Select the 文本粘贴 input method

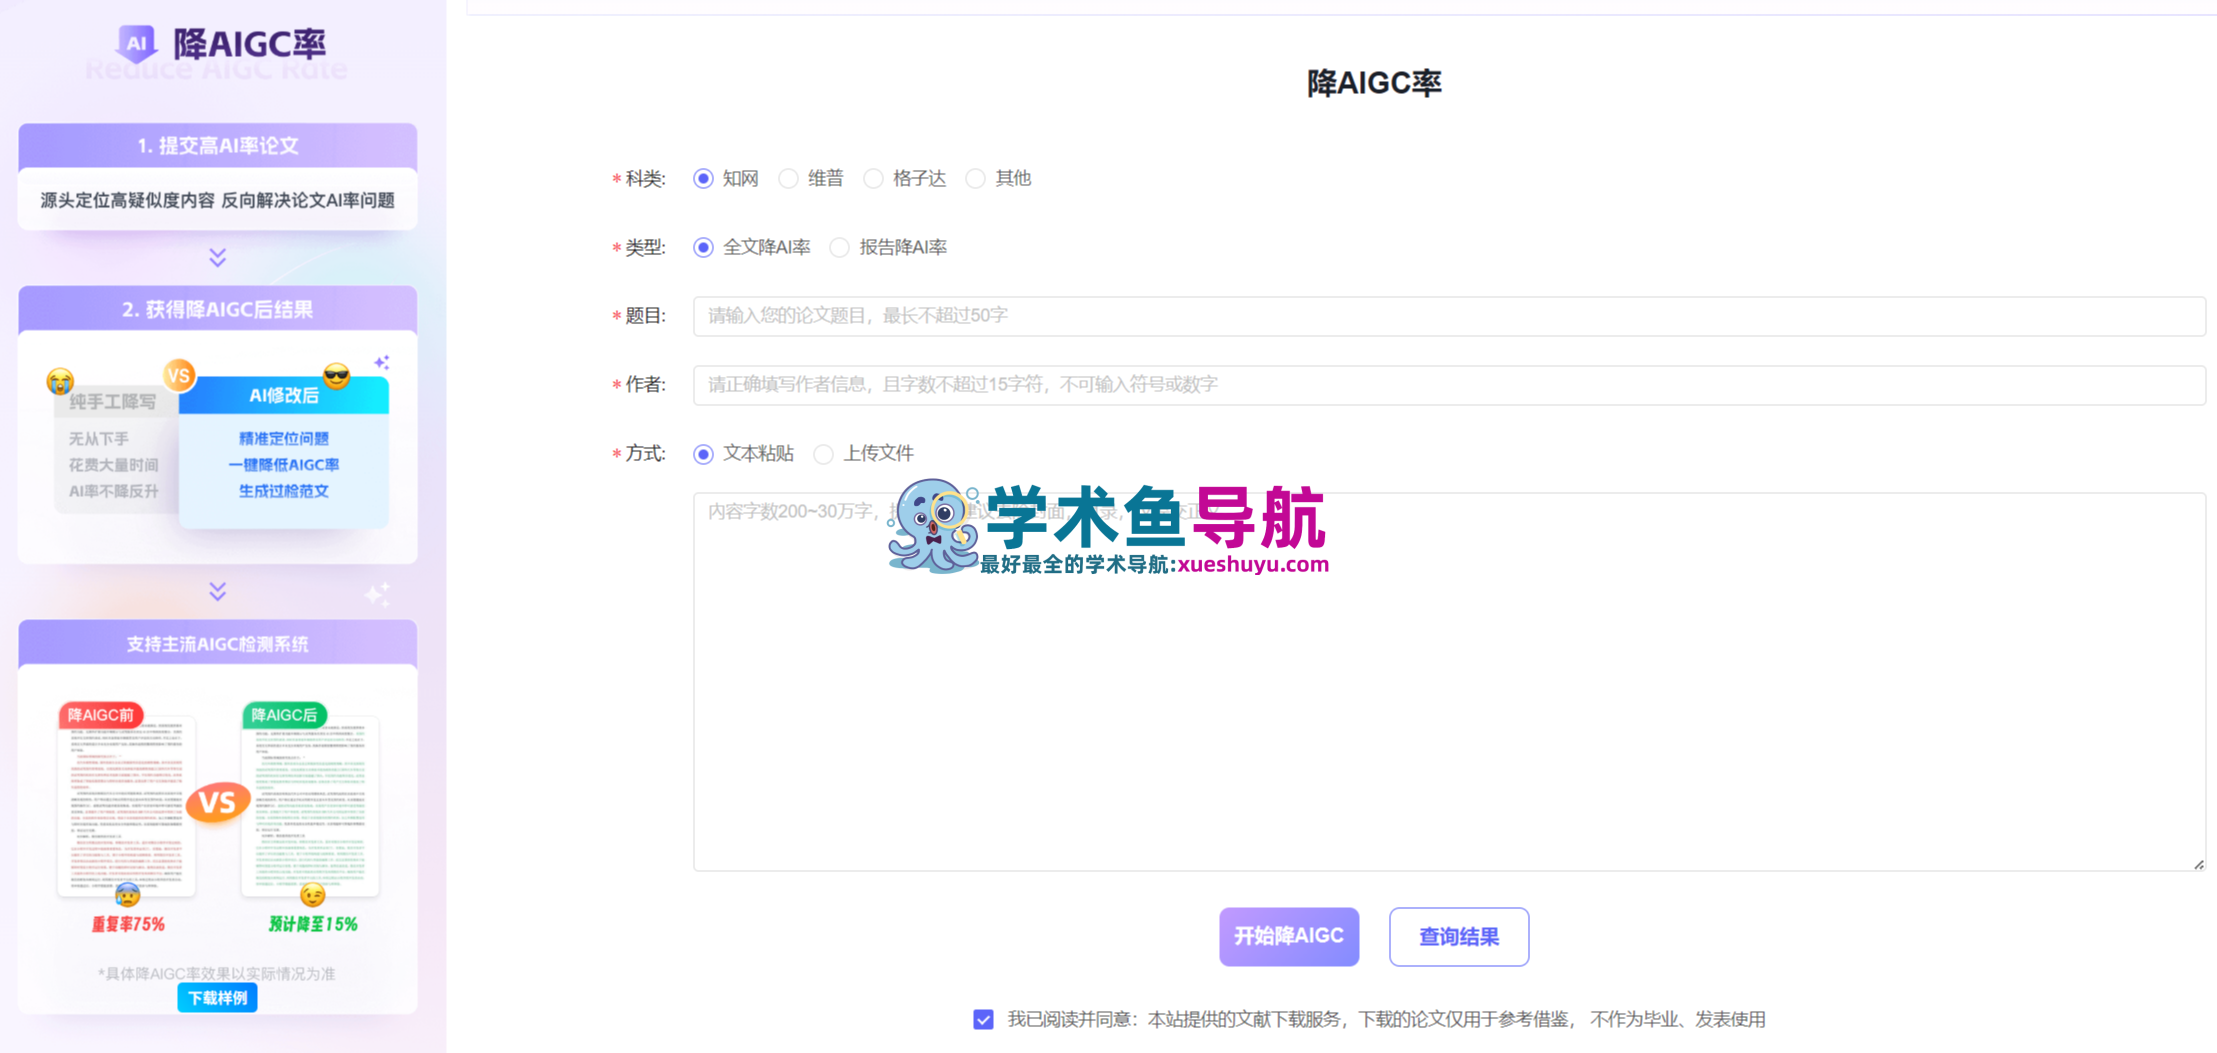click(704, 455)
